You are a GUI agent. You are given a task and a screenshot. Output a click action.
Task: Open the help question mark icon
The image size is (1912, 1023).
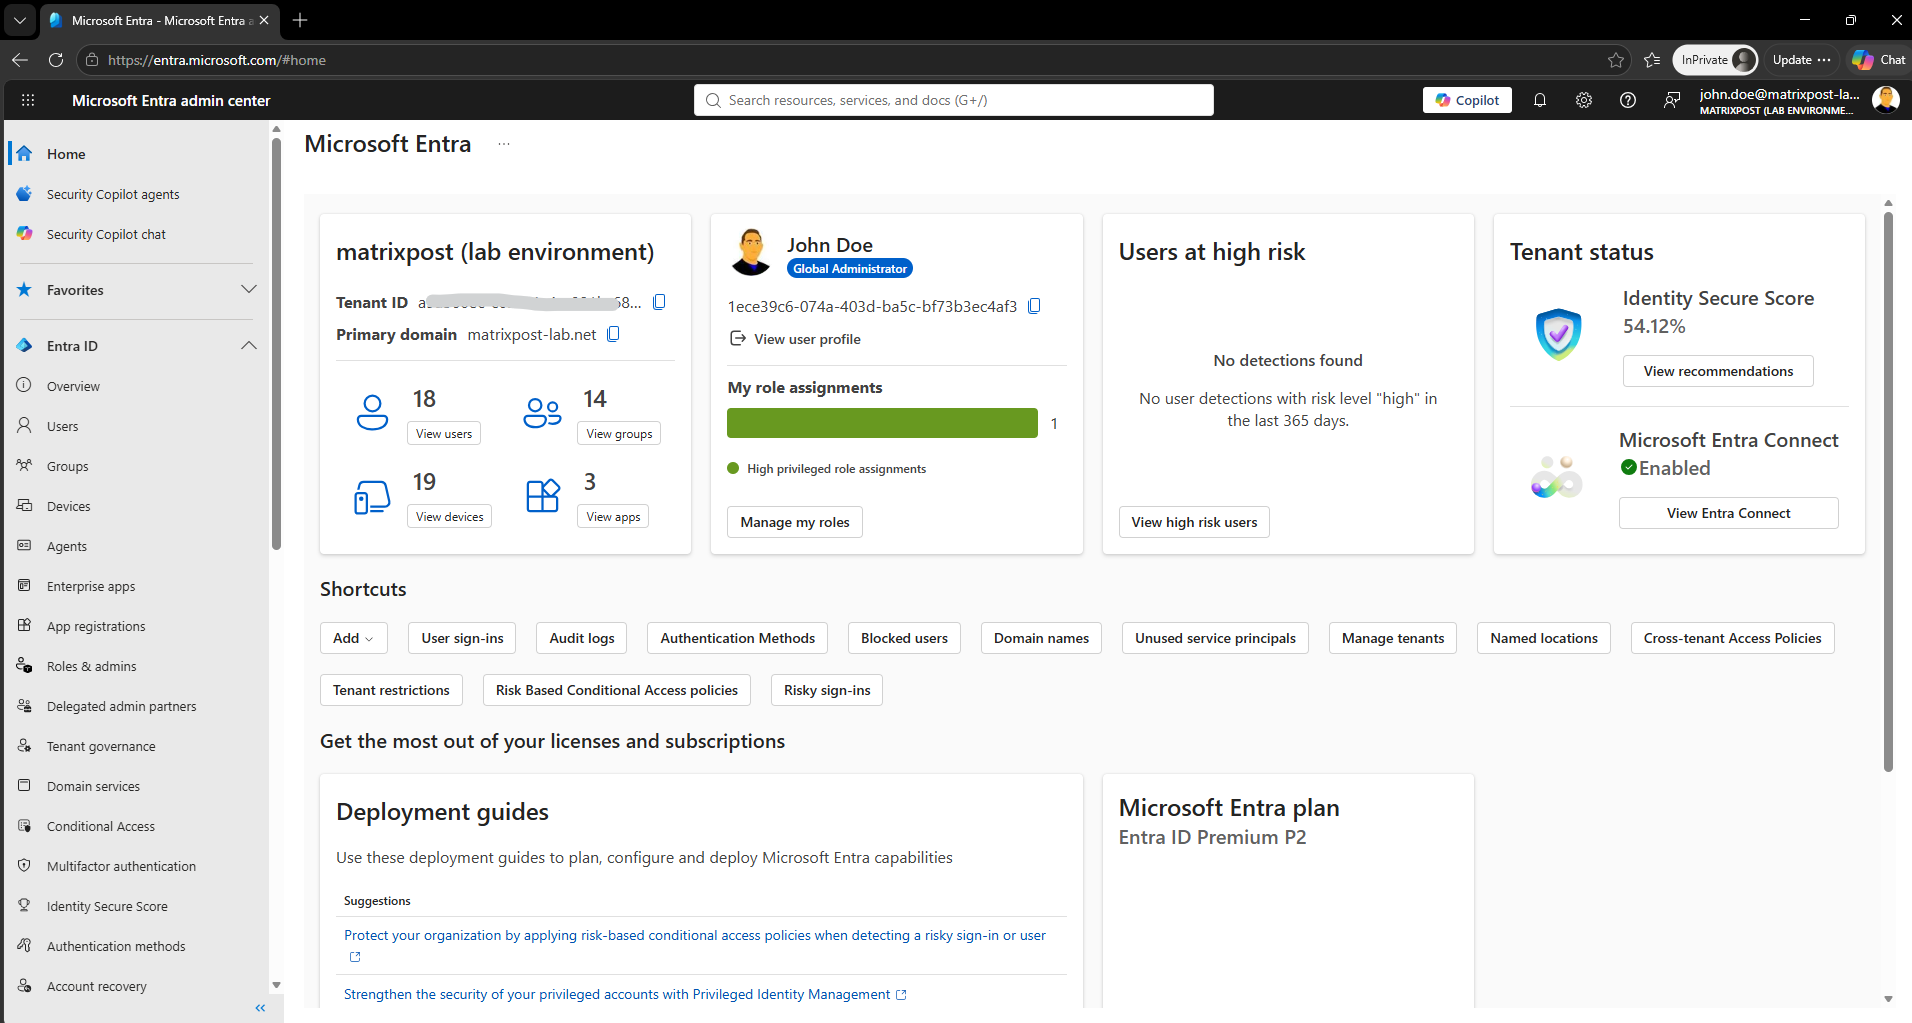click(1628, 100)
